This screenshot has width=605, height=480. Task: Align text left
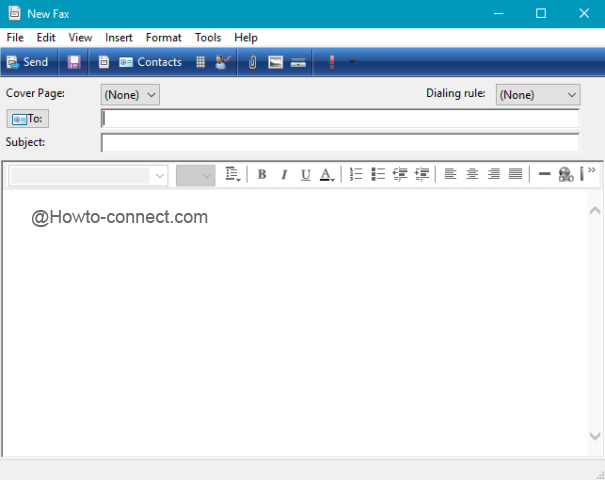(x=450, y=174)
